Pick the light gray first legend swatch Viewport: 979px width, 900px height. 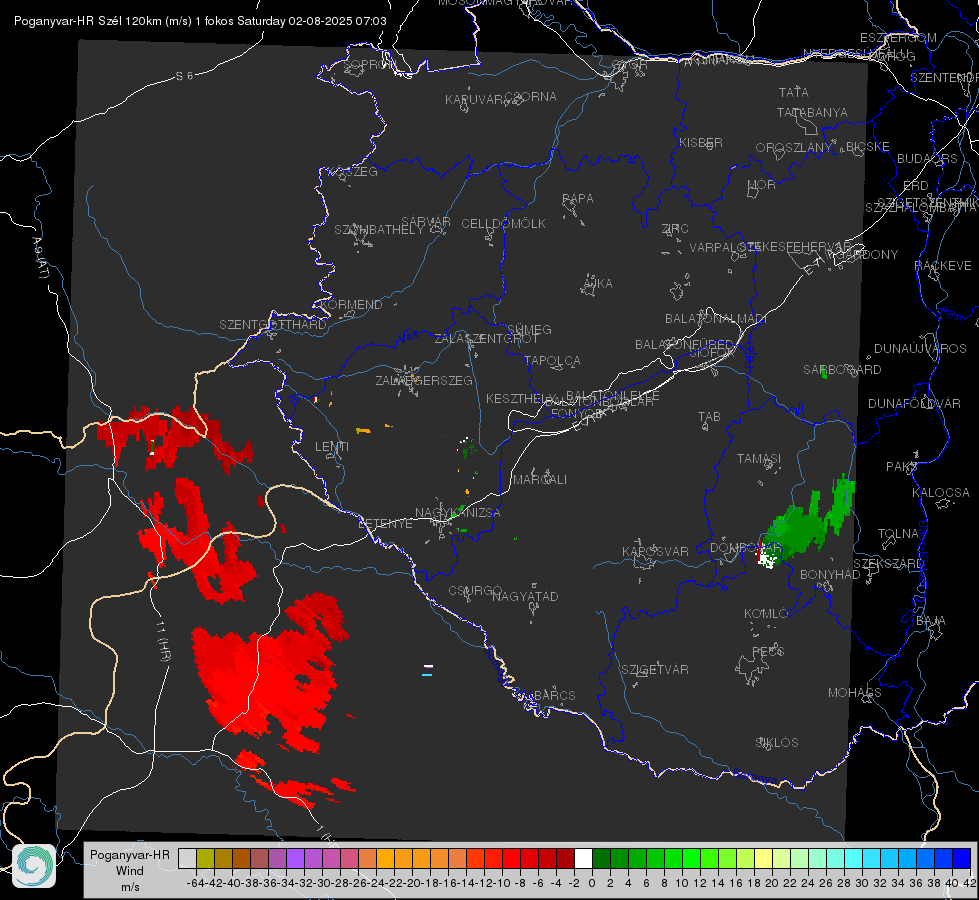point(187,858)
